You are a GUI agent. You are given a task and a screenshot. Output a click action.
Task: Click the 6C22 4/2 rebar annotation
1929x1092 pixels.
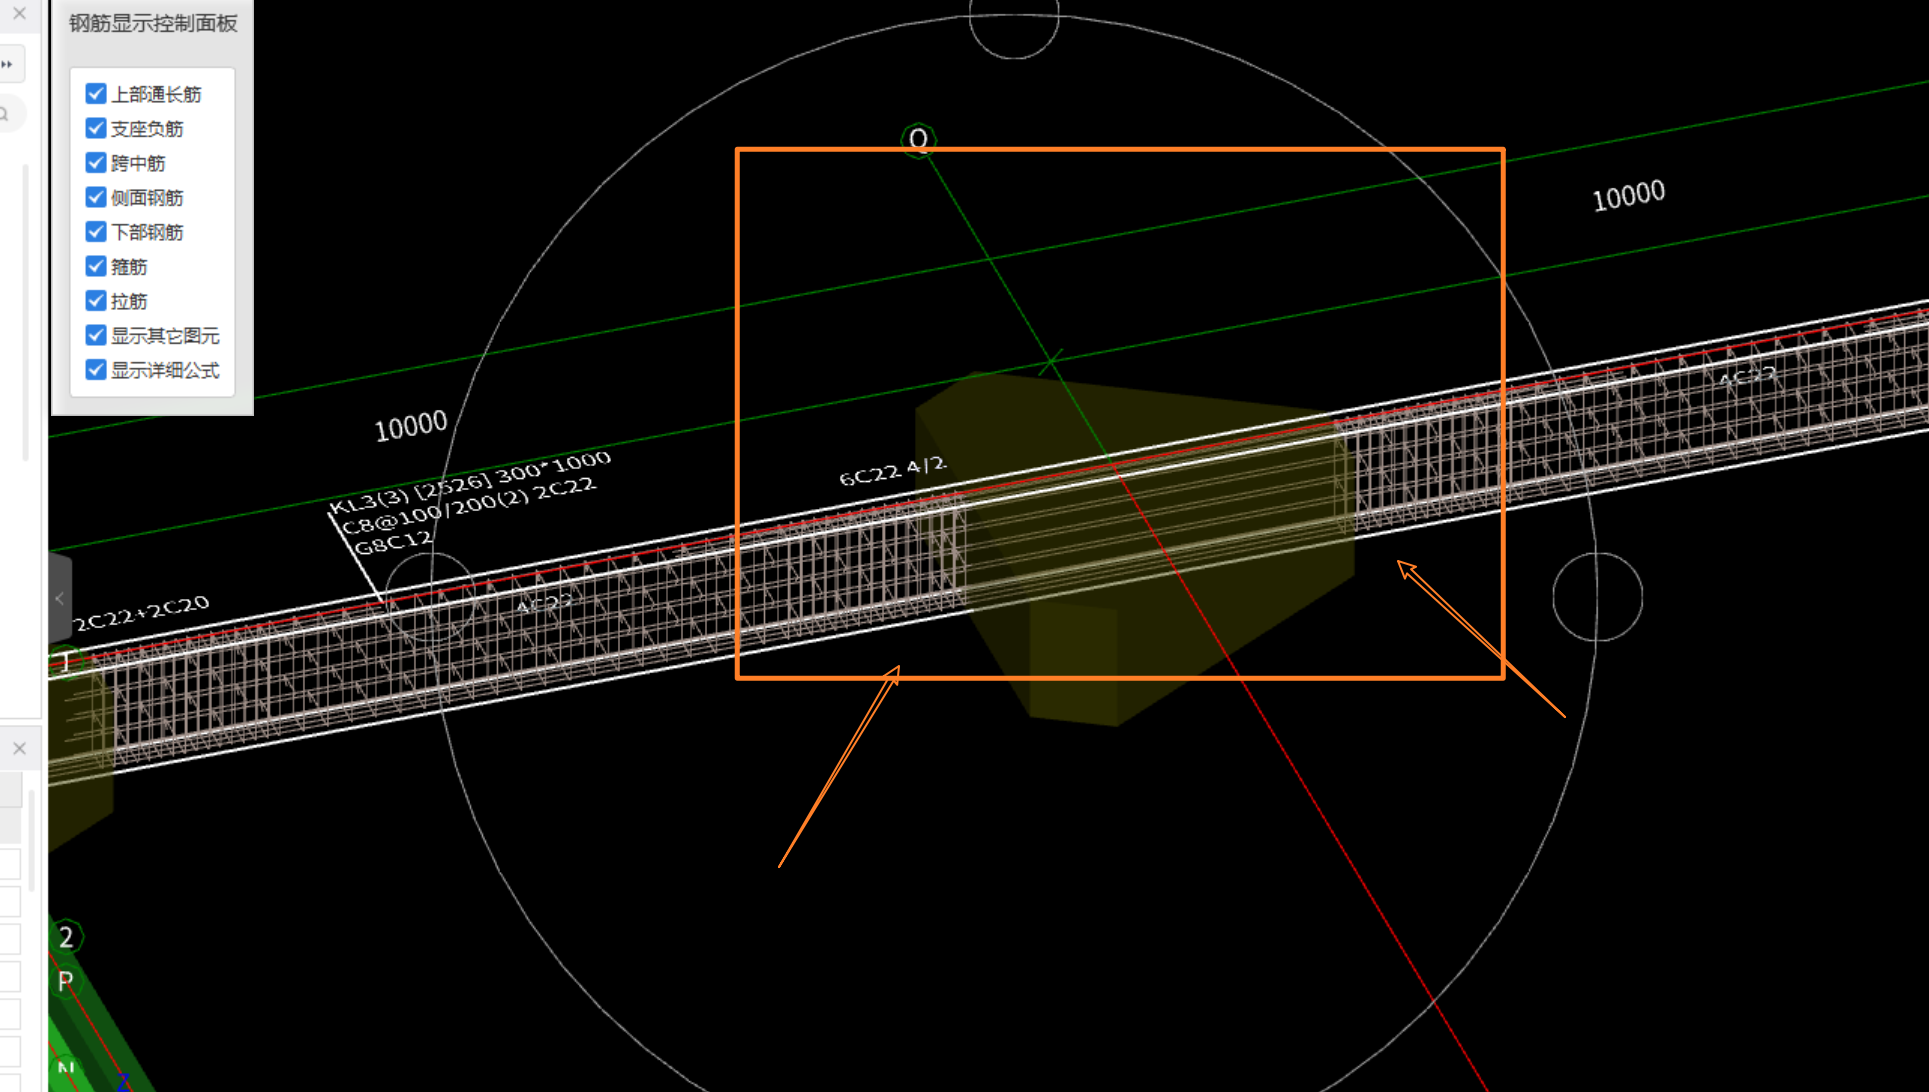[893, 471]
